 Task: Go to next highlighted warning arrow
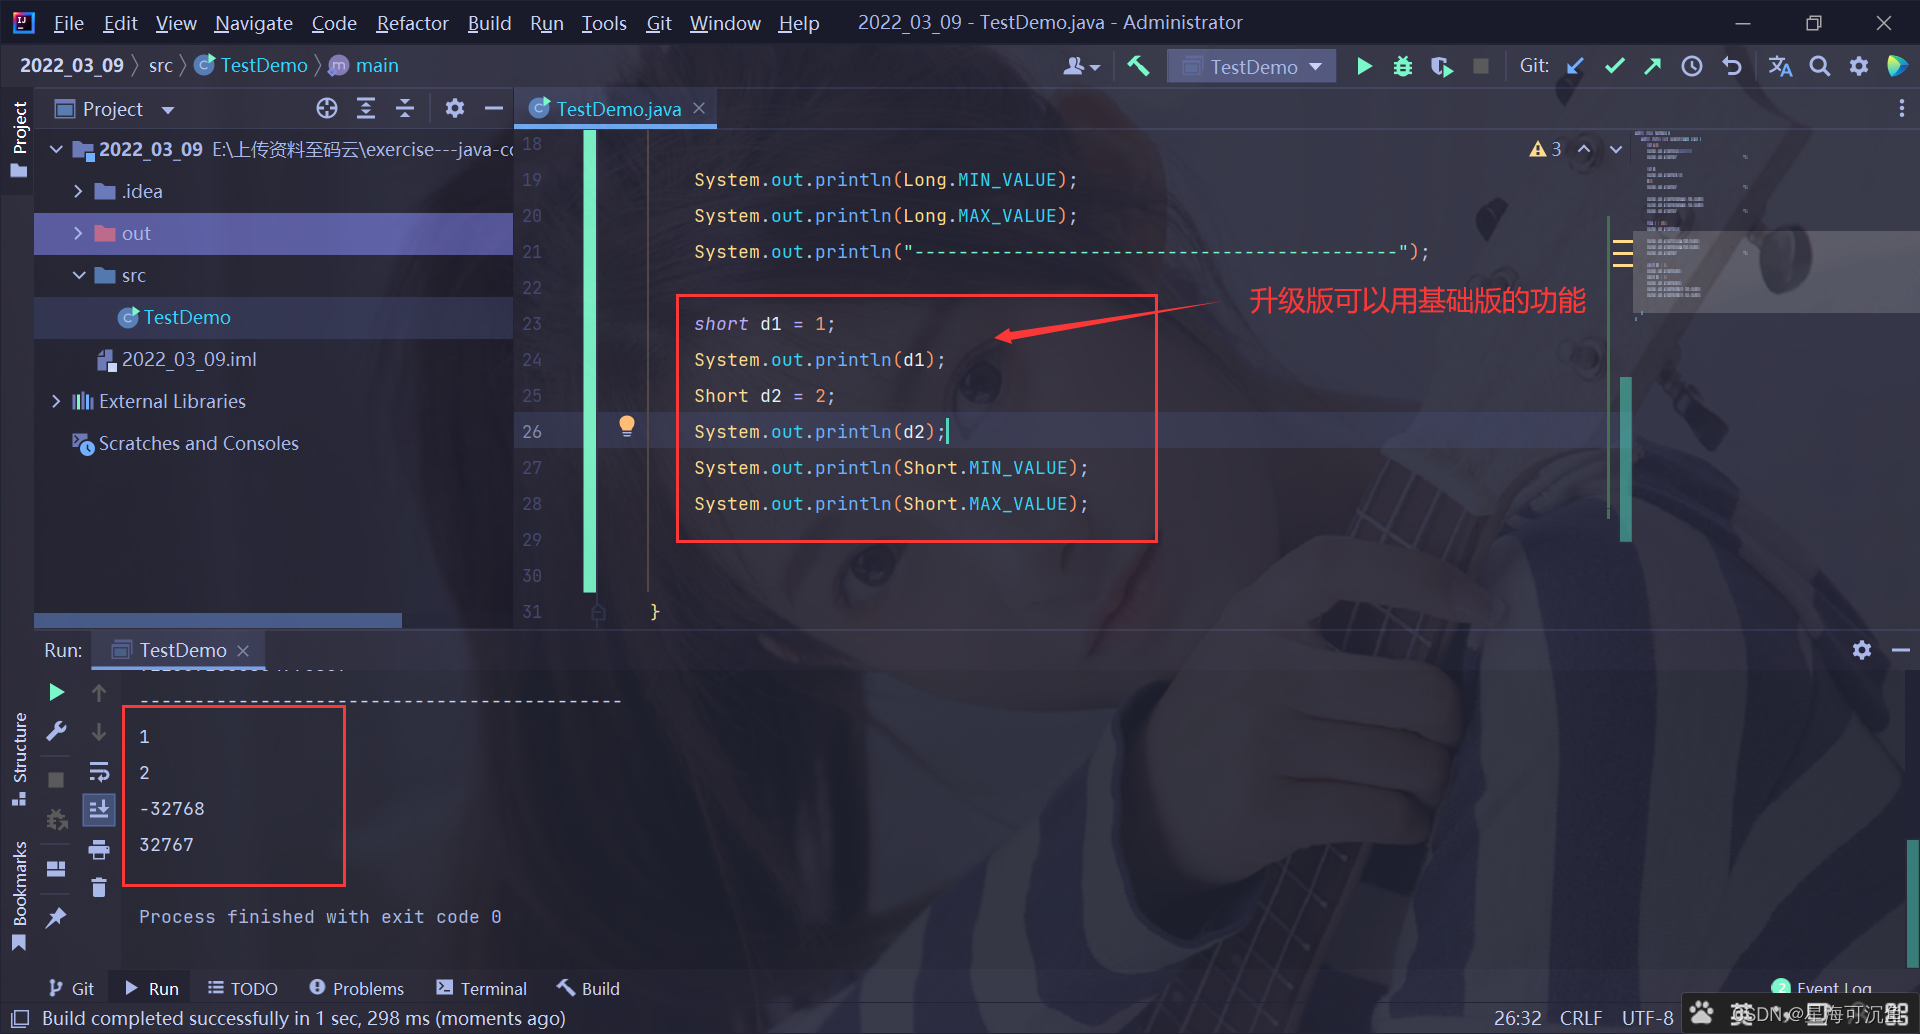click(1616, 149)
